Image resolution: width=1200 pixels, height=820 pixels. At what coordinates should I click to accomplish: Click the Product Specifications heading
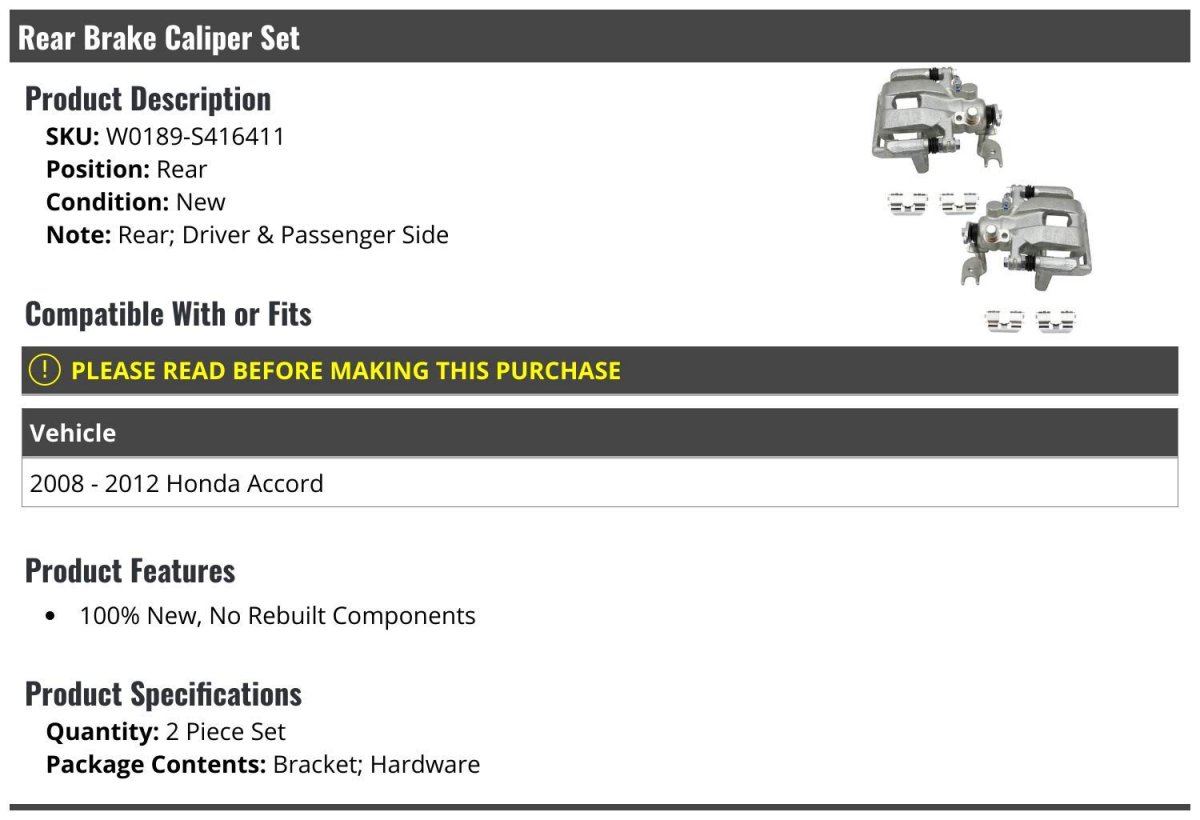click(163, 694)
